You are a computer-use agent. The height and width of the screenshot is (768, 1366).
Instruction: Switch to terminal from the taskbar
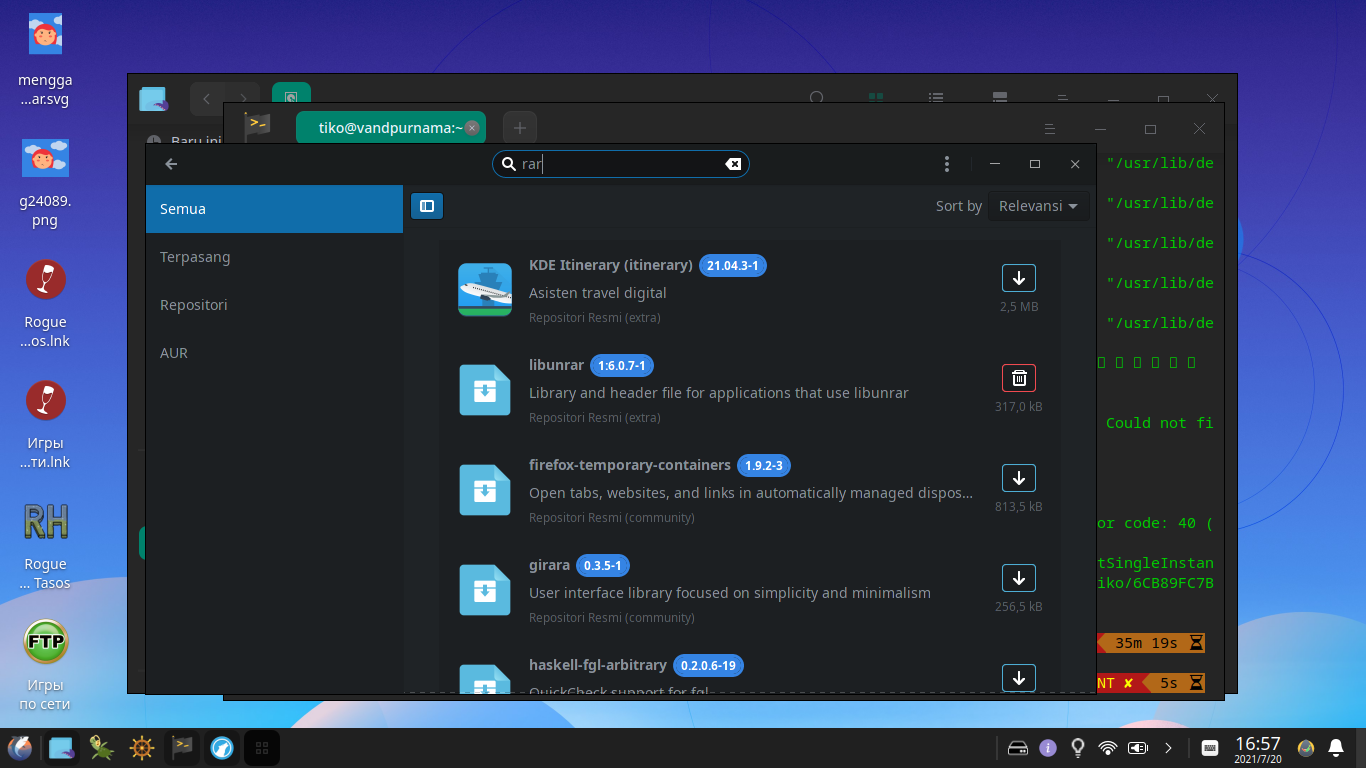(x=182, y=747)
